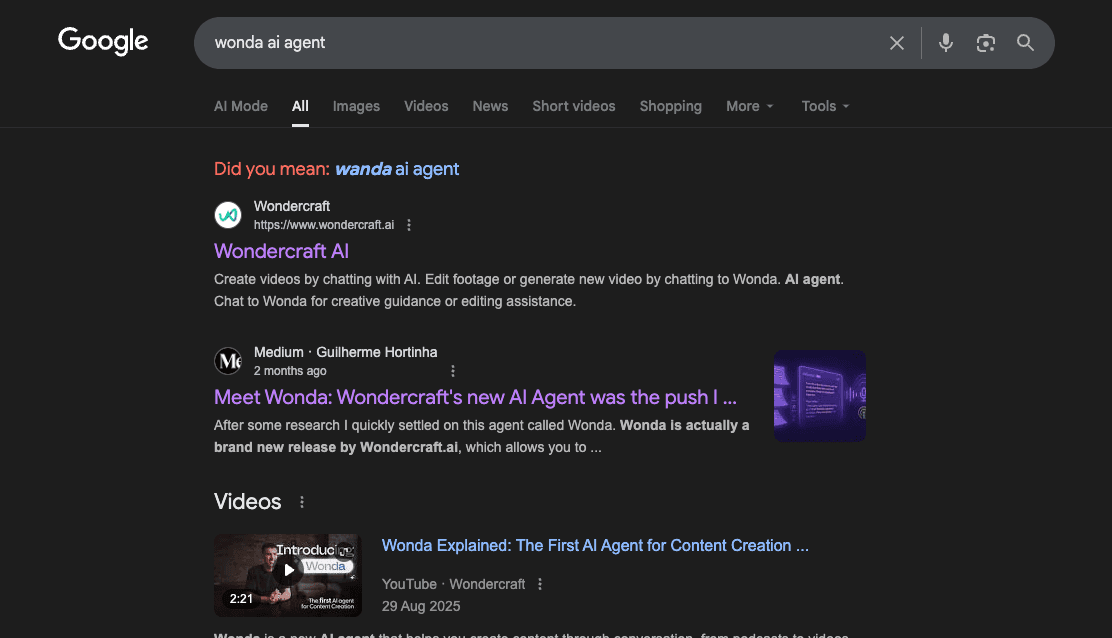Click 'Medium · Guilherme Hortinha' source text
The width and height of the screenshot is (1112, 638).
(x=345, y=352)
